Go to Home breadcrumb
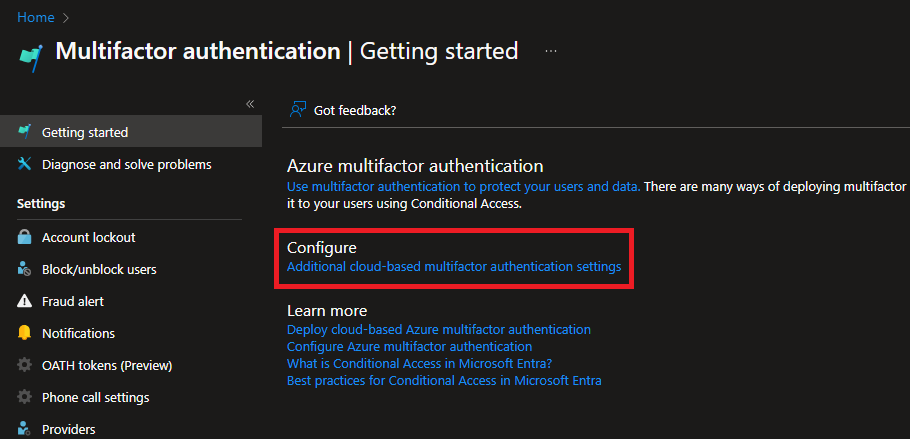 click(35, 17)
